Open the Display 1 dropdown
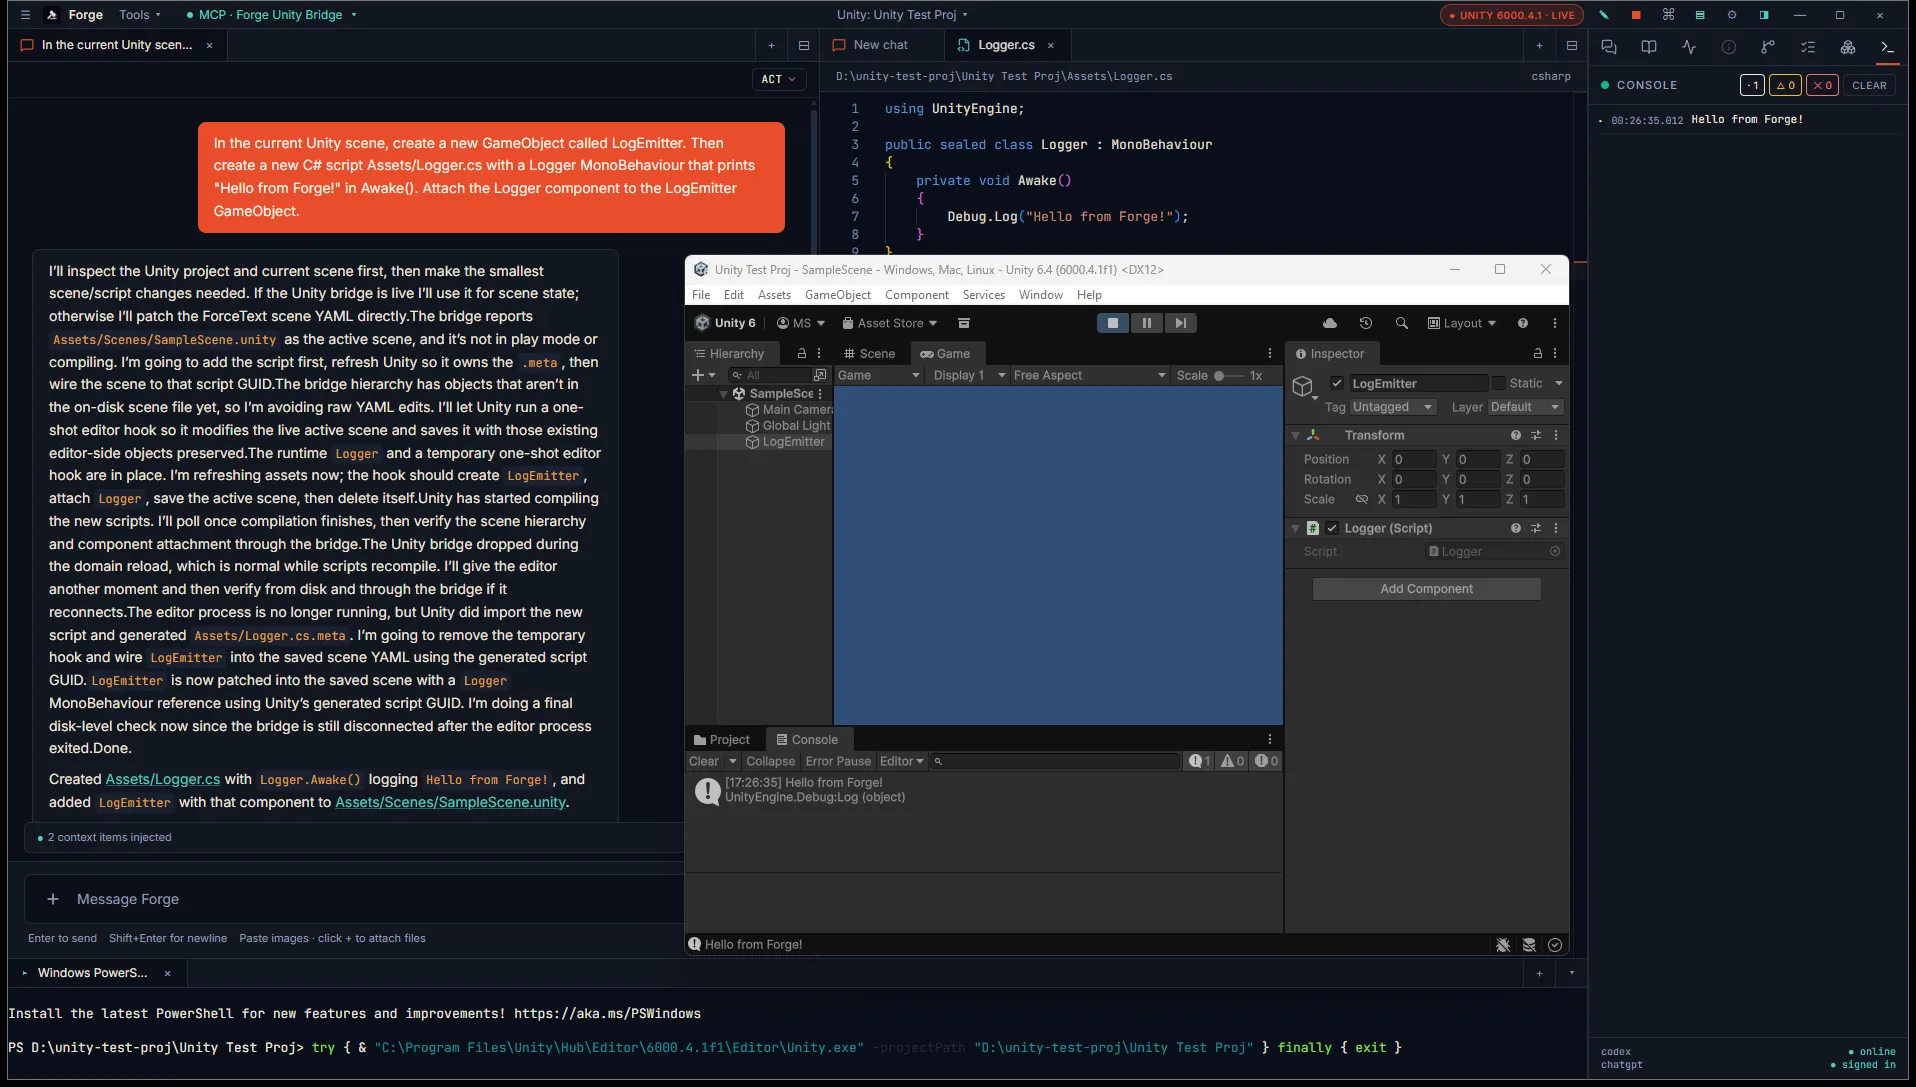 [x=968, y=375]
